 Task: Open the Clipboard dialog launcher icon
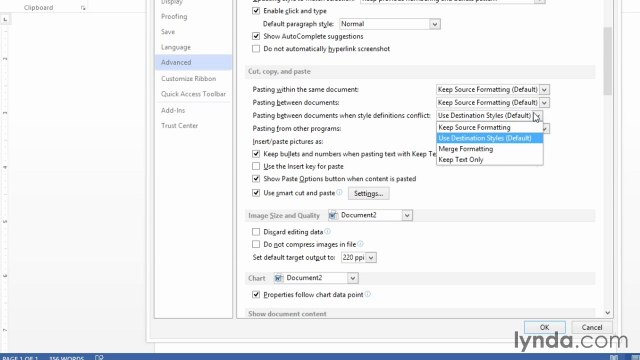pos(83,8)
